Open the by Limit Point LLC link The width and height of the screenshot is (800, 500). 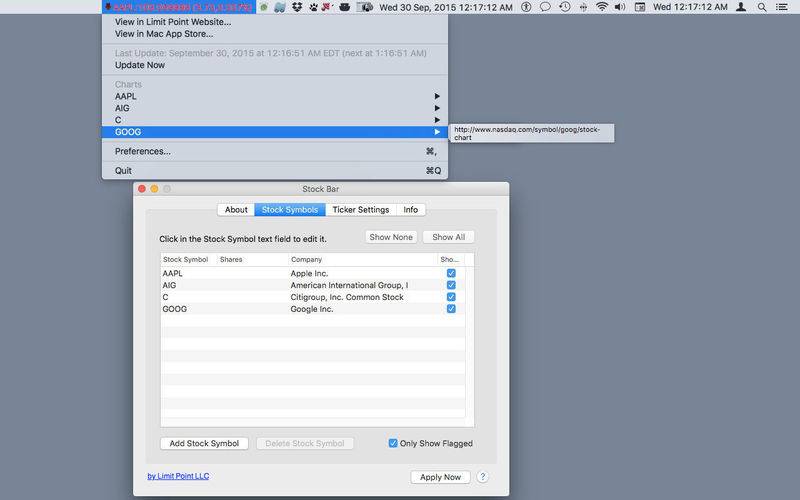[178, 476]
